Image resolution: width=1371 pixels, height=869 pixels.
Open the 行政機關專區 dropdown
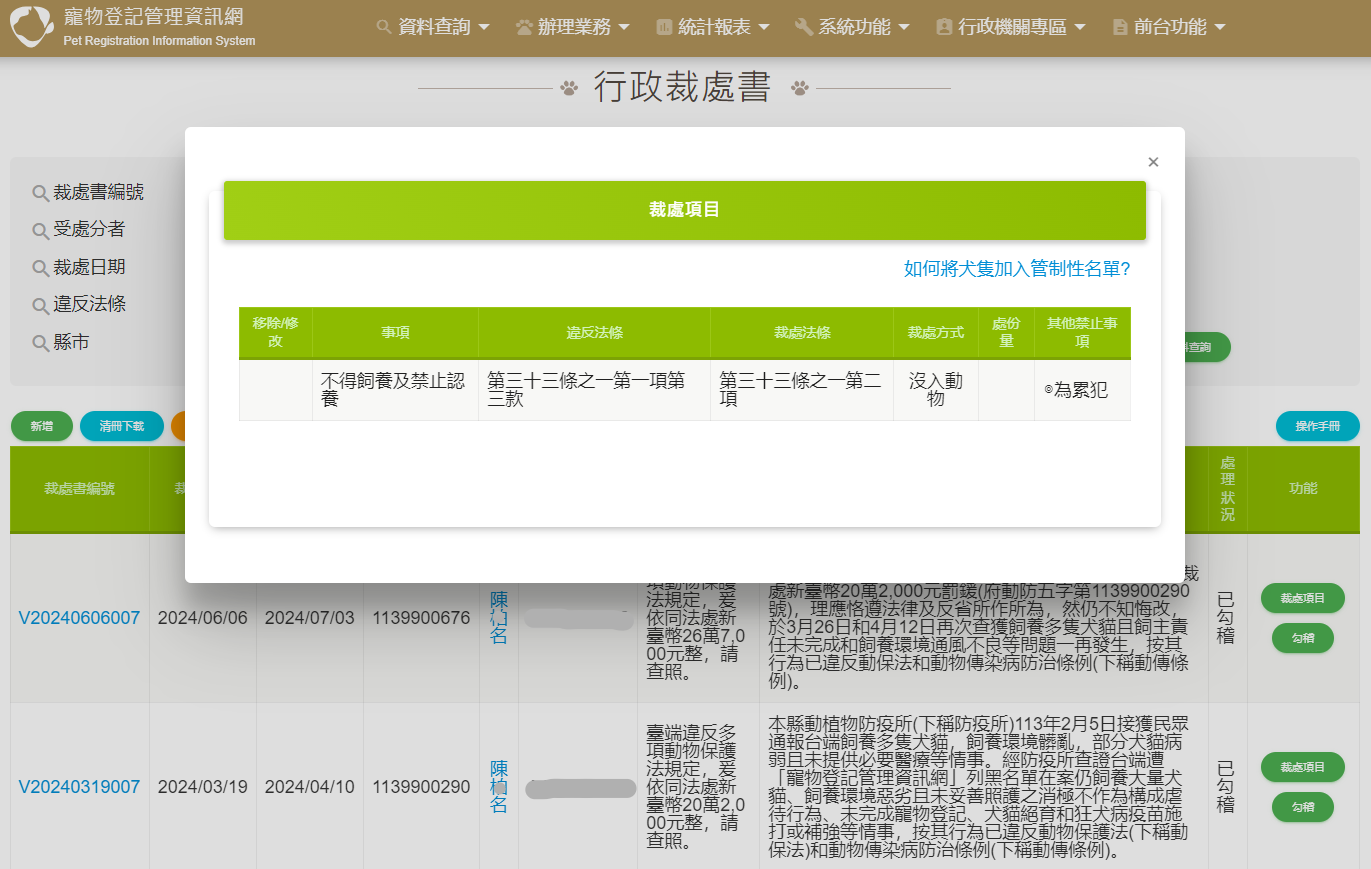tap(1011, 28)
